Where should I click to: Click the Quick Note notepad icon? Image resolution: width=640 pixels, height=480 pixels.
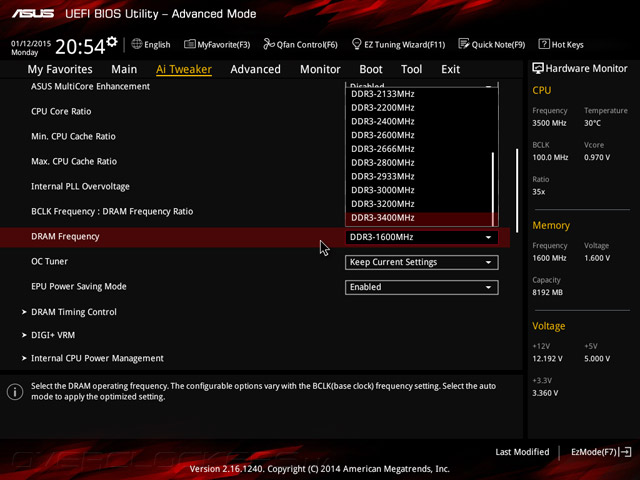464,44
